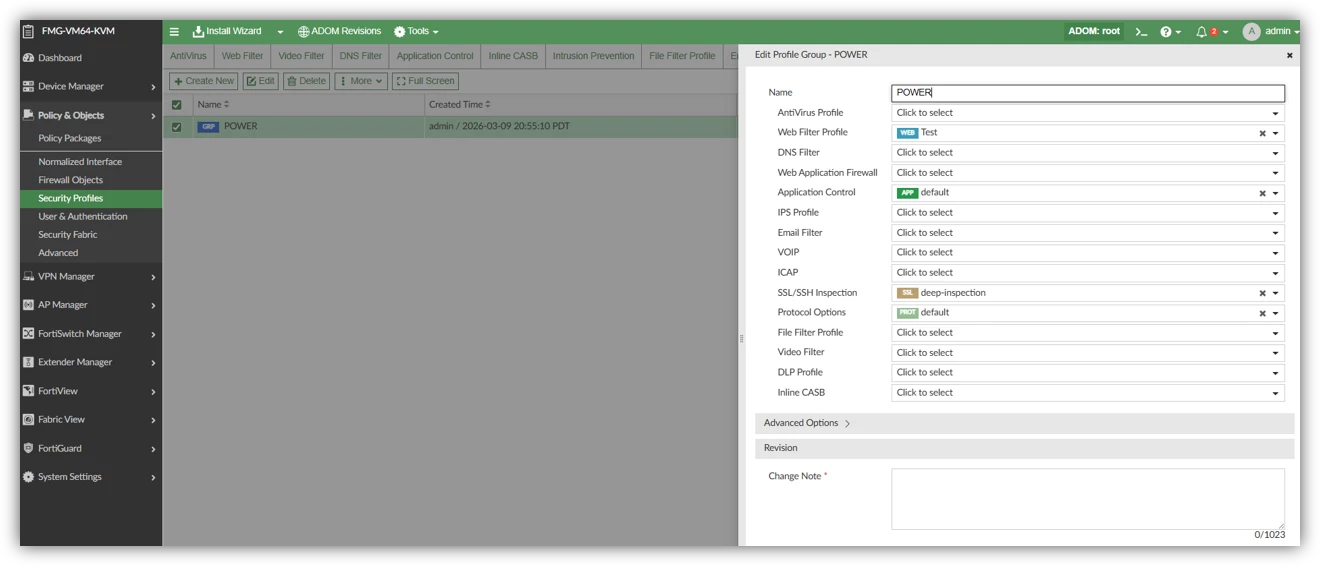This screenshot has width=1320, height=566.
Task: Click the GRP icon of POWER row
Action: (208, 127)
